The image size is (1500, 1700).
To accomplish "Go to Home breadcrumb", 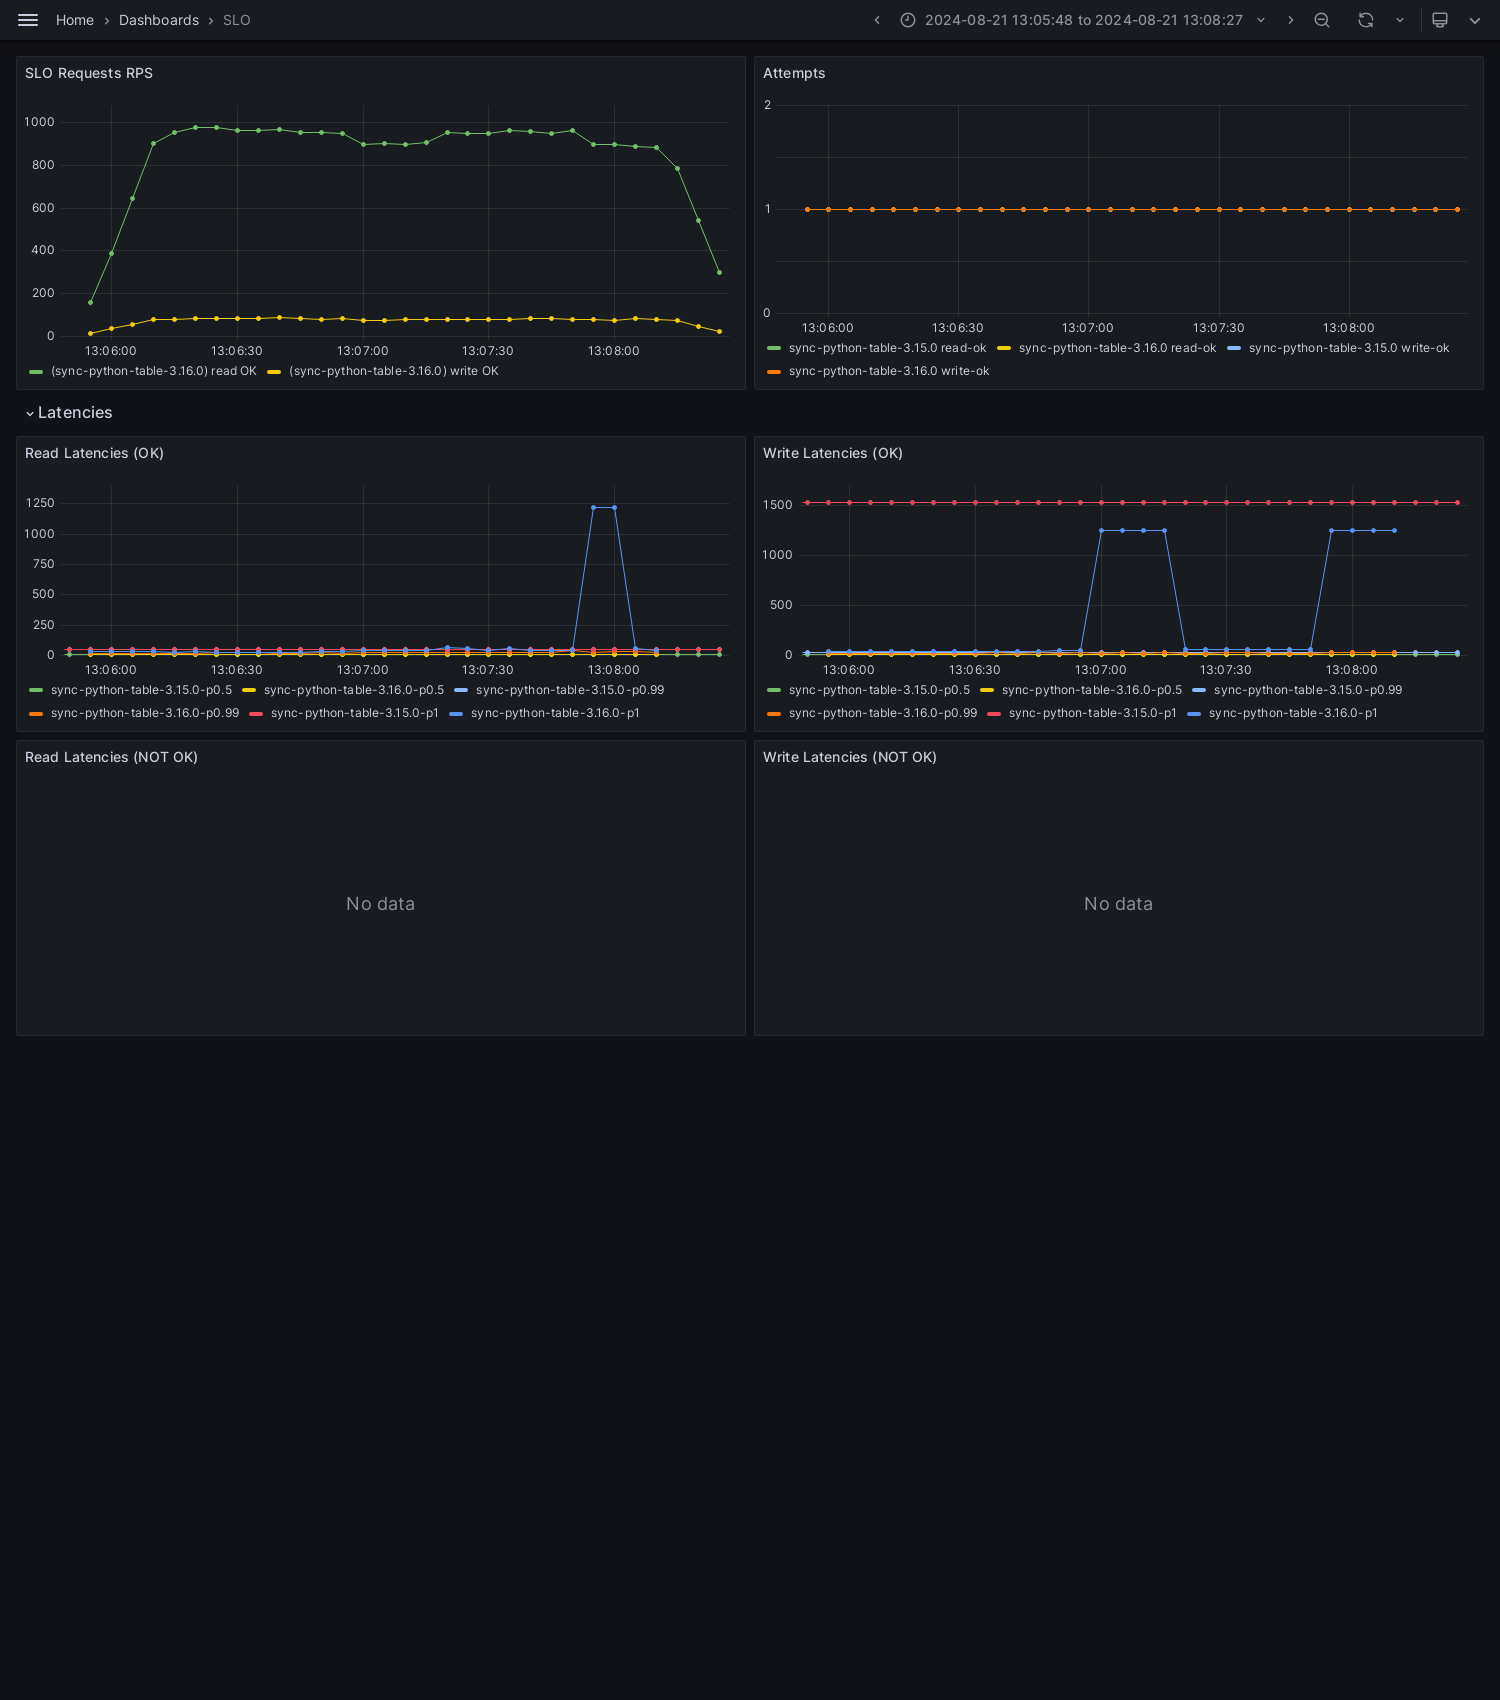I will click(75, 20).
